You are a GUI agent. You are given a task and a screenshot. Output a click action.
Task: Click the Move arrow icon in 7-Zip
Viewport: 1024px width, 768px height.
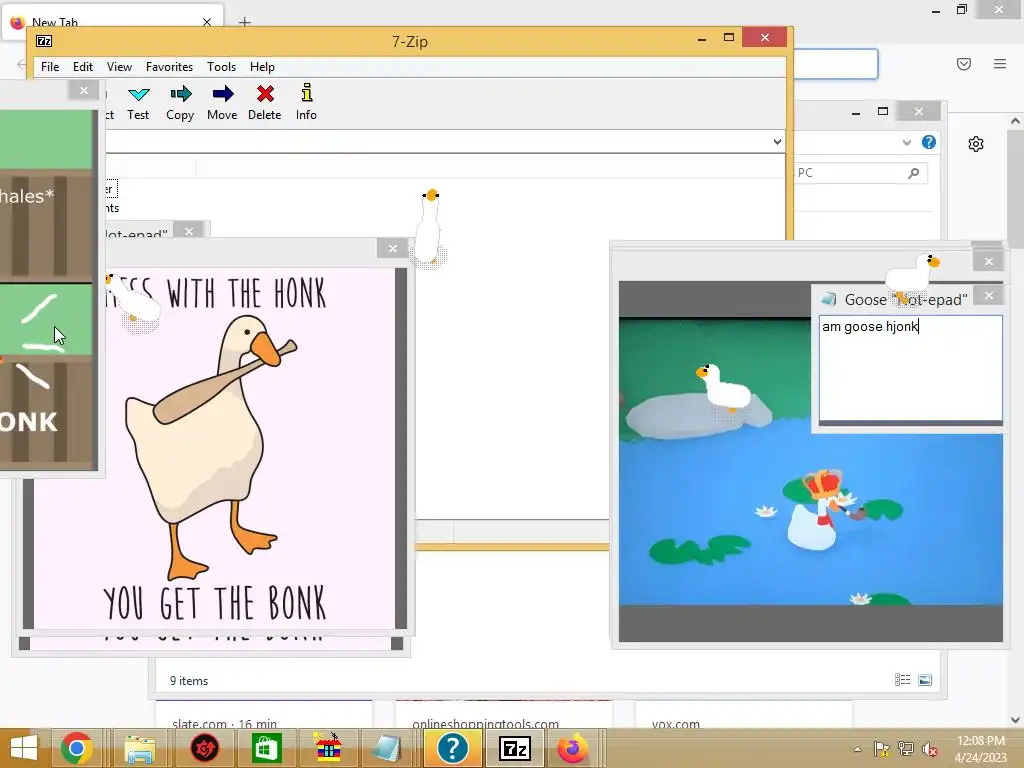tap(223, 94)
